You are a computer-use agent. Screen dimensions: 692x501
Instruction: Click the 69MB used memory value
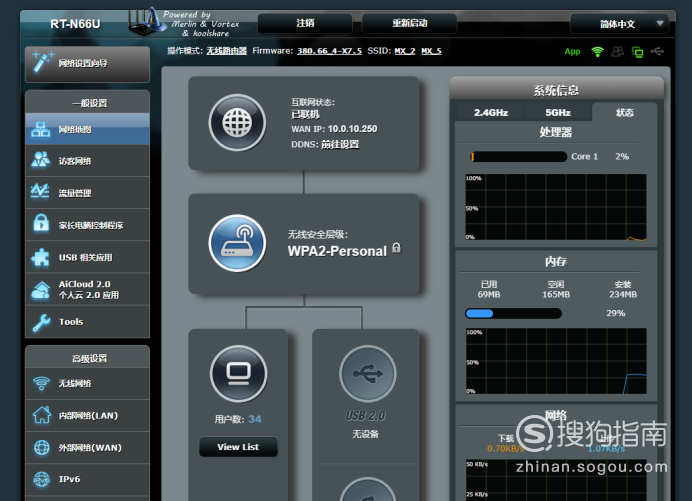tap(489, 294)
